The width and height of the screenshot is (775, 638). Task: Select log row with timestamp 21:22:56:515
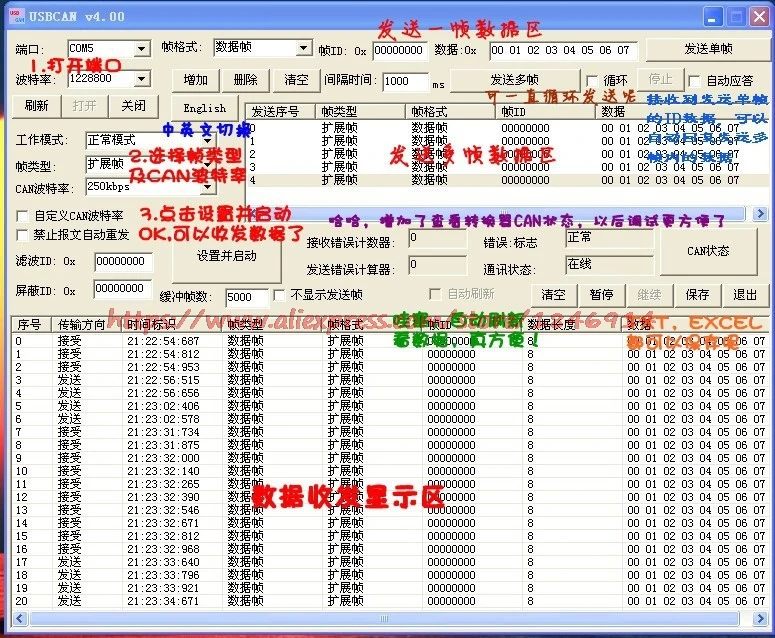click(x=390, y=380)
